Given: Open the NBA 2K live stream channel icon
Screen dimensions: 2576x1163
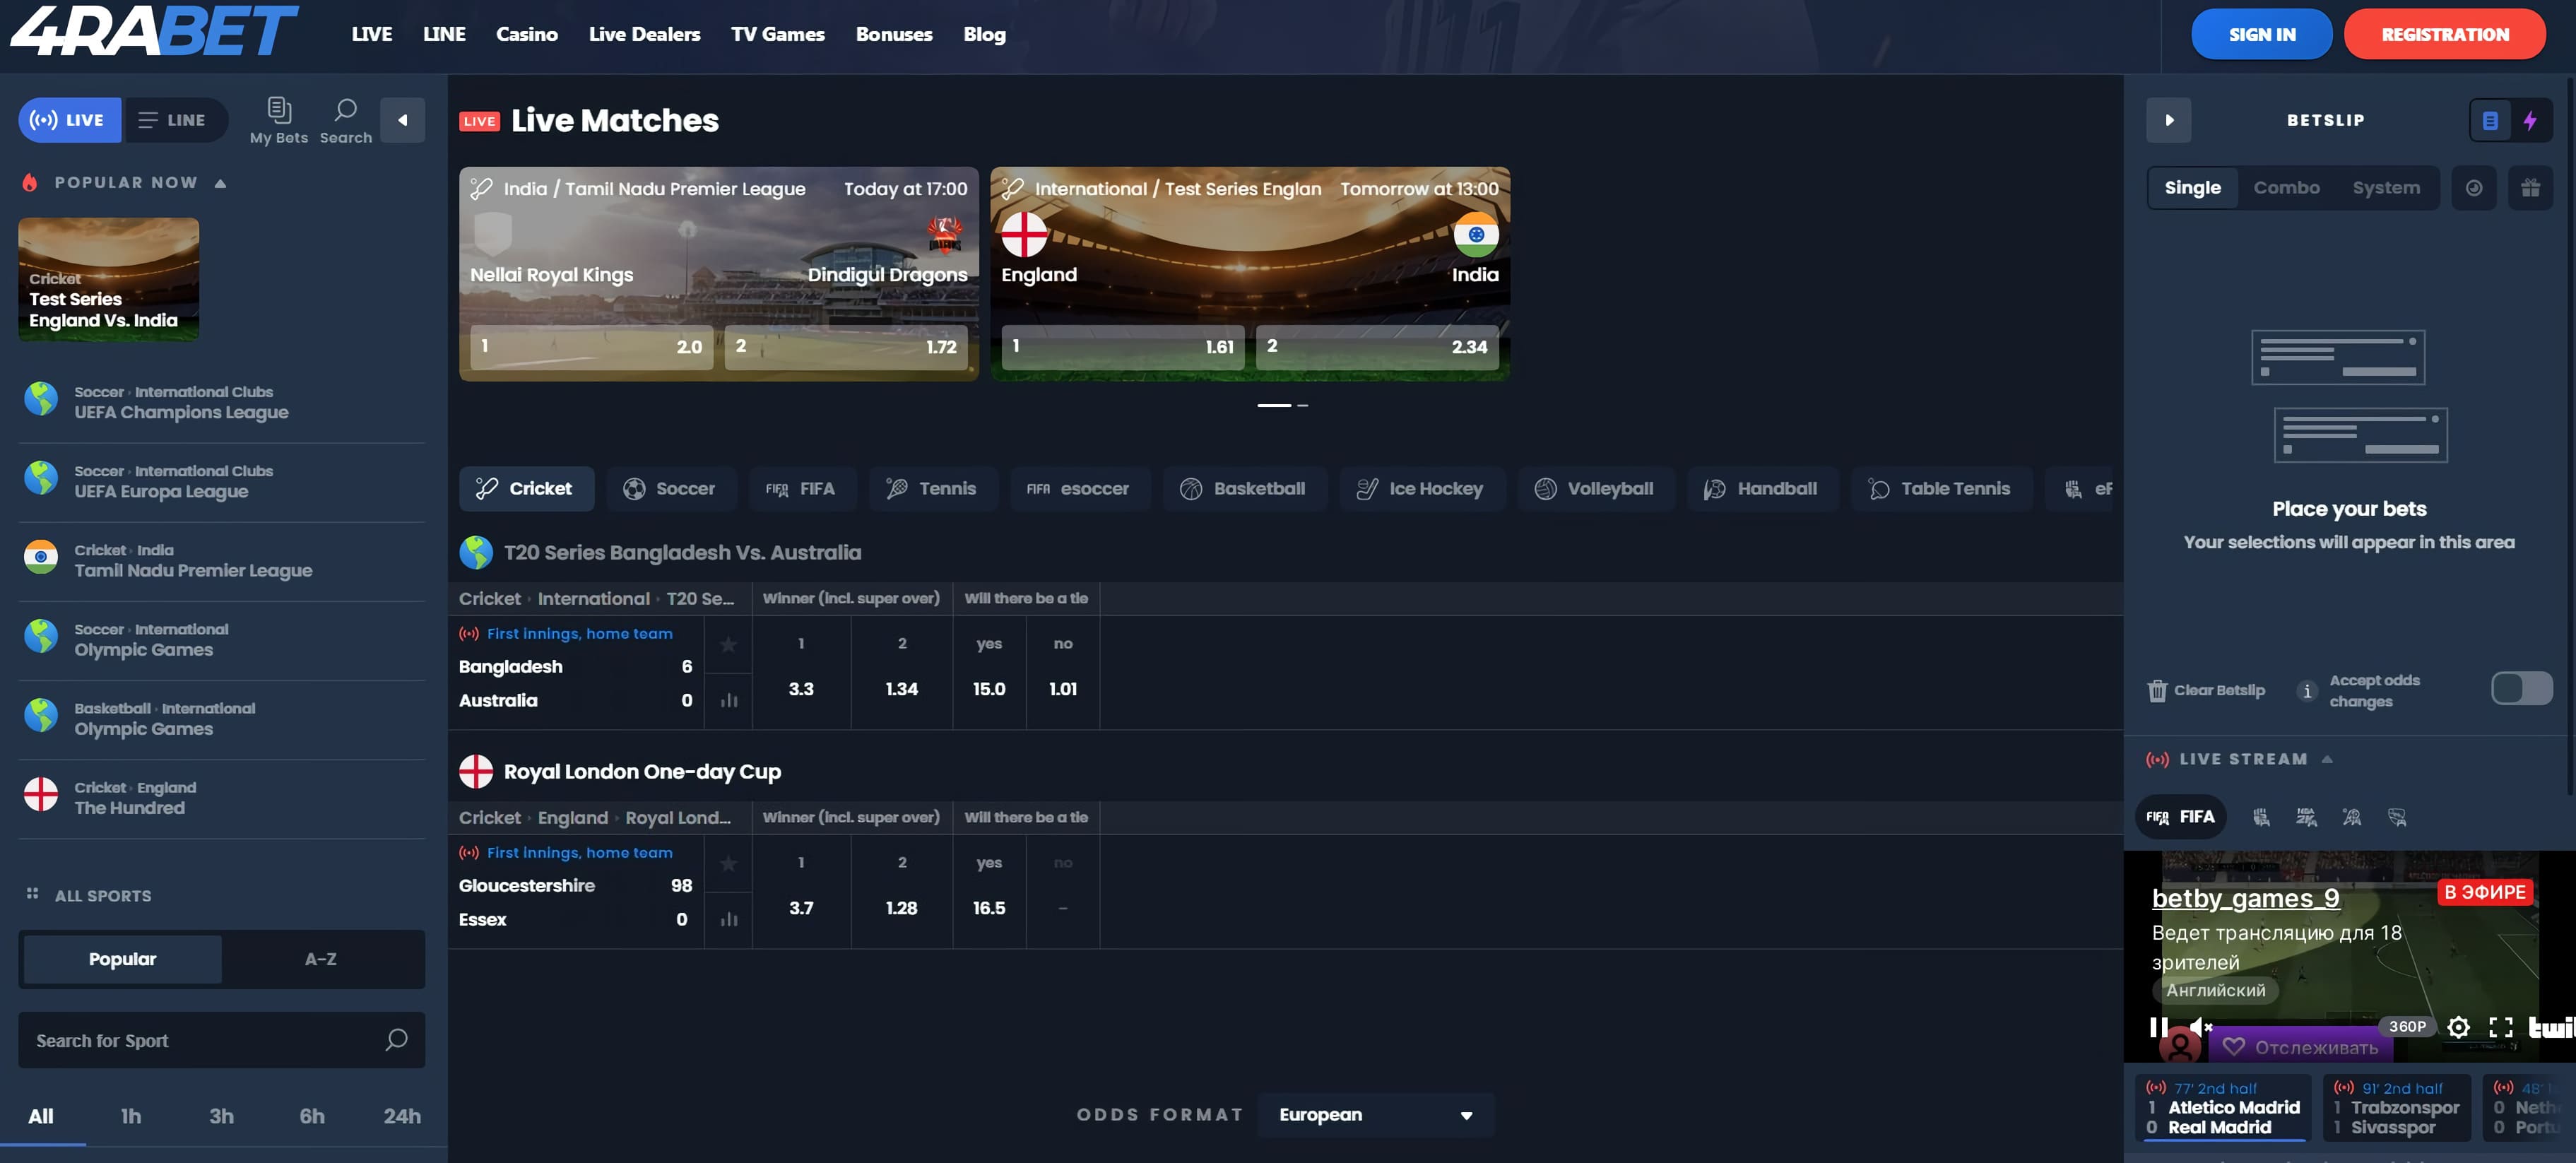Looking at the screenshot, I should pos(2307,817).
